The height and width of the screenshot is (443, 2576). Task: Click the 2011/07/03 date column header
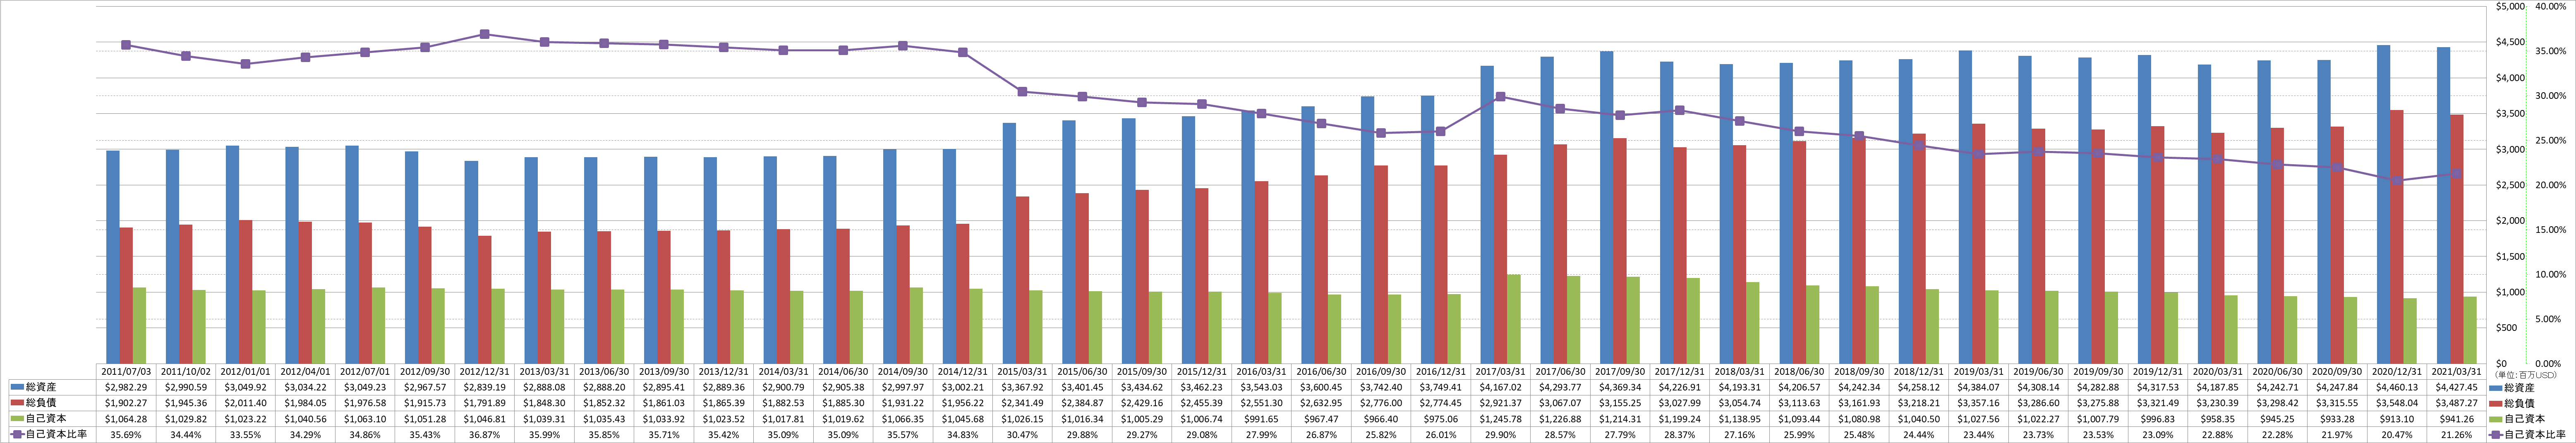[127, 371]
